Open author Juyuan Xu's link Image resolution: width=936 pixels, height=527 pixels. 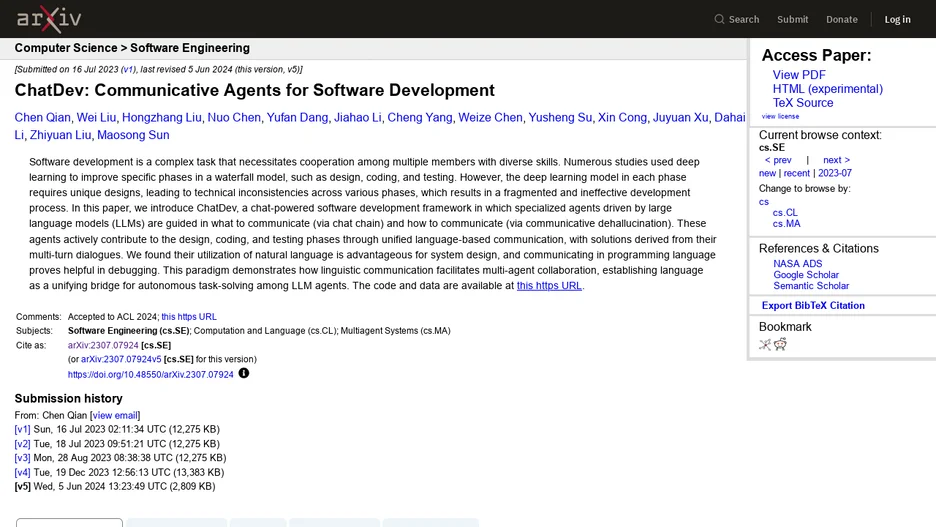681,118
